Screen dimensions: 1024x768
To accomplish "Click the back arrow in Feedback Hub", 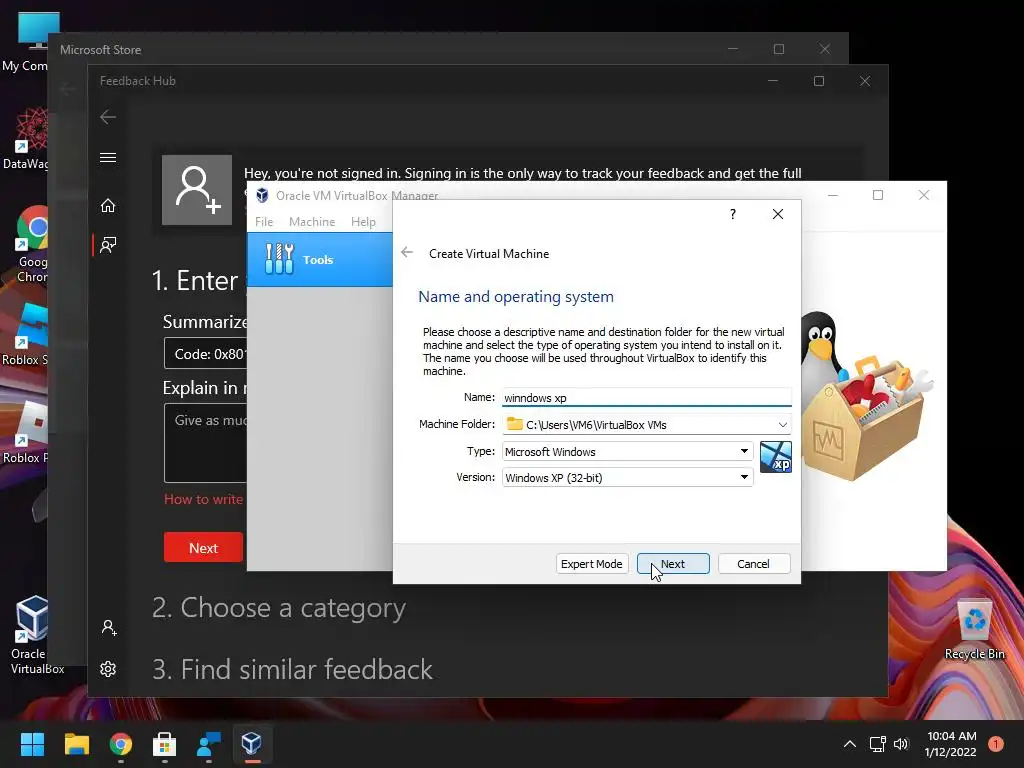I will pos(108,117).
